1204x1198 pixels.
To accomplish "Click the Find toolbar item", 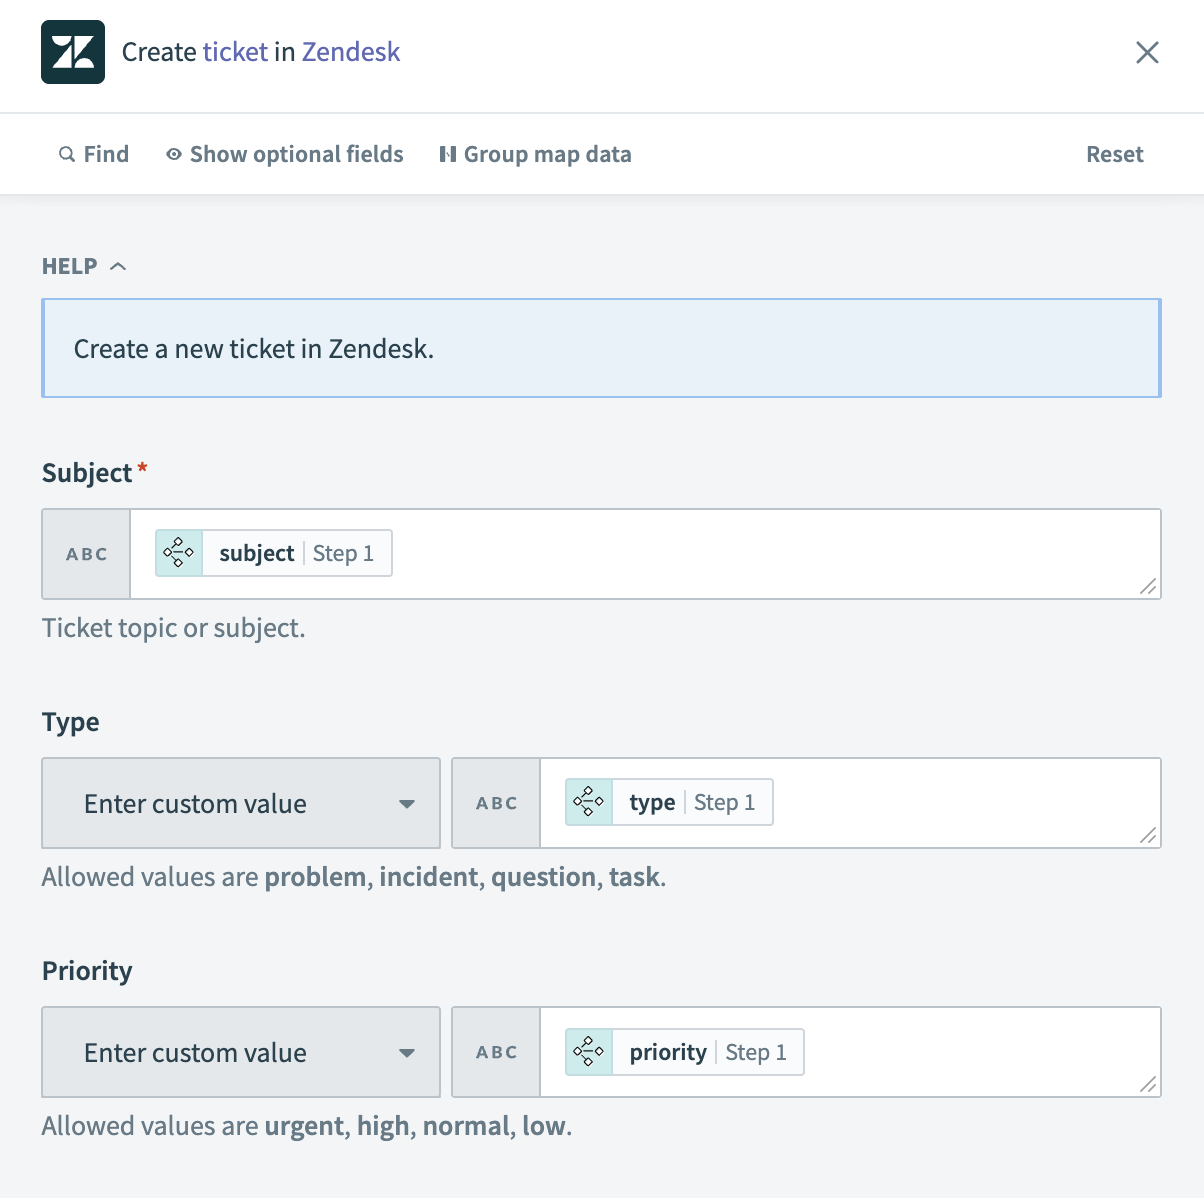I will tap(105, 154).
